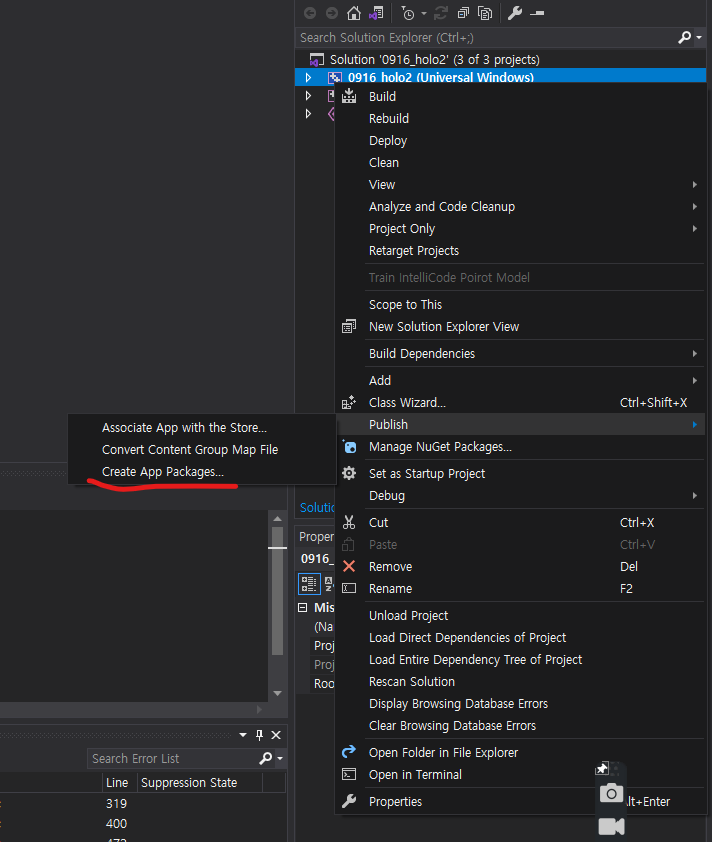Click the gear icon beside Set as Startup Project
This screenshot has width=712, height=842.
349,473
